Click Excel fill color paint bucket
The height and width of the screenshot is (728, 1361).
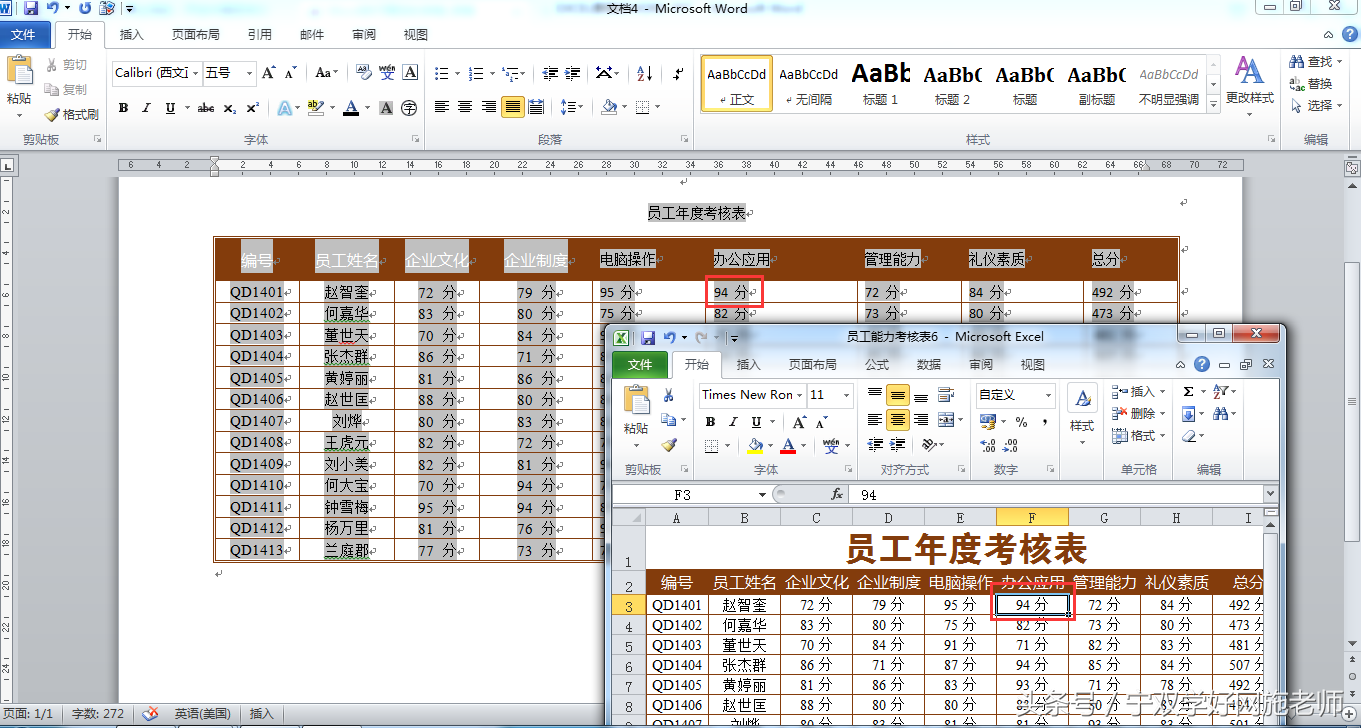(x=756, y=446)
